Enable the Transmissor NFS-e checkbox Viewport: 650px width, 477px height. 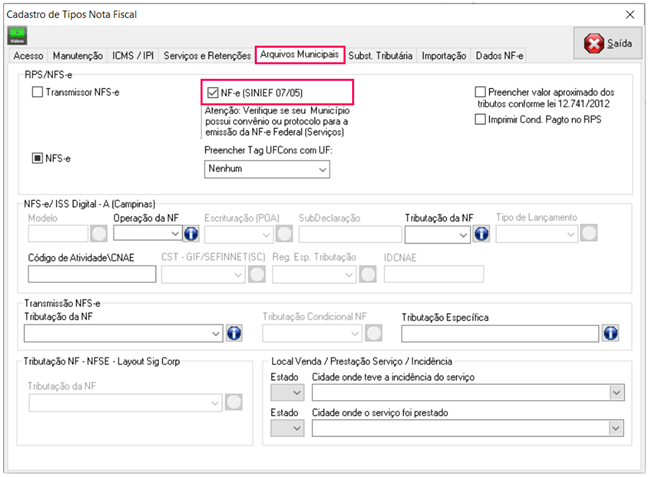click(38, 93)
